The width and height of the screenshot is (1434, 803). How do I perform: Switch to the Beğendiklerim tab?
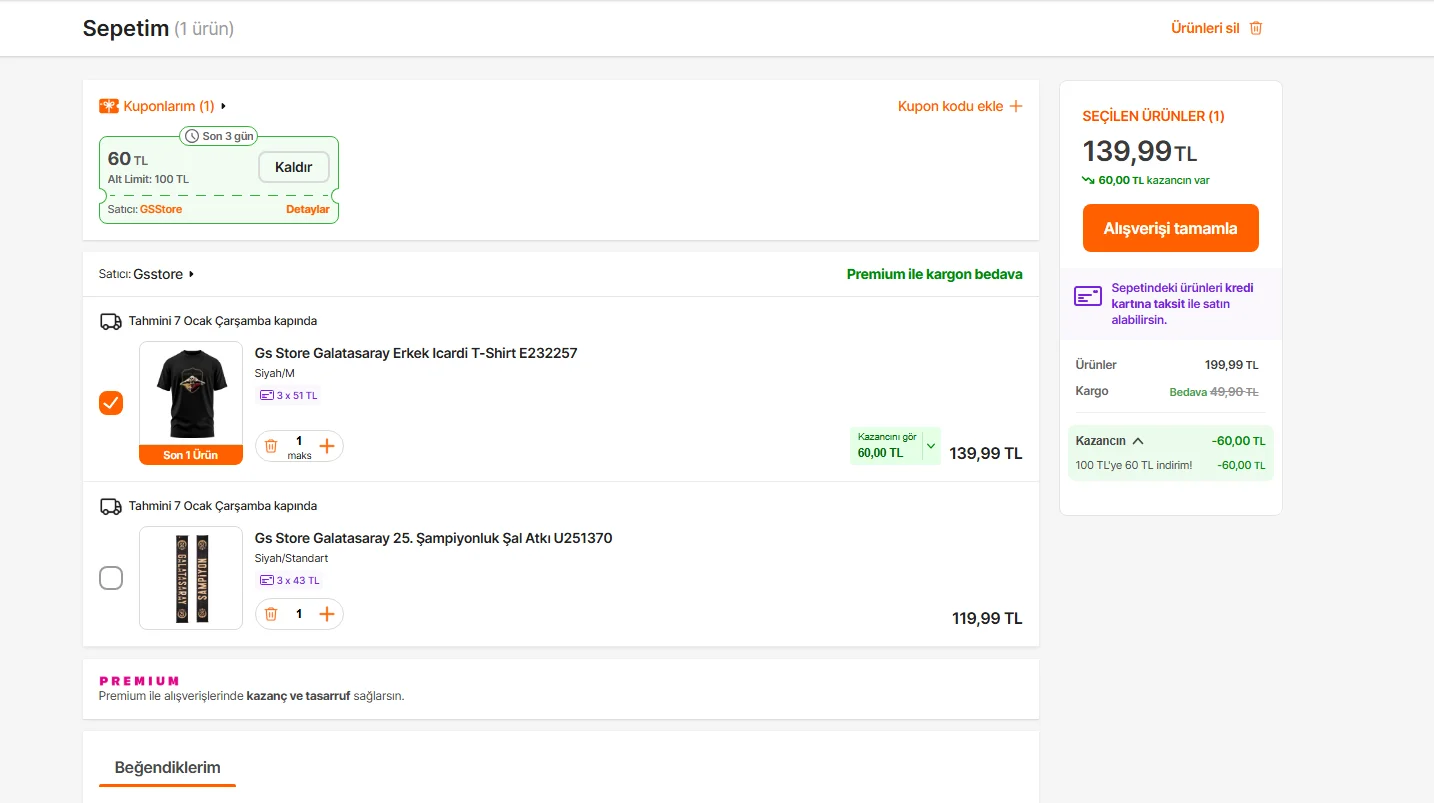click(x=168, y=768)
